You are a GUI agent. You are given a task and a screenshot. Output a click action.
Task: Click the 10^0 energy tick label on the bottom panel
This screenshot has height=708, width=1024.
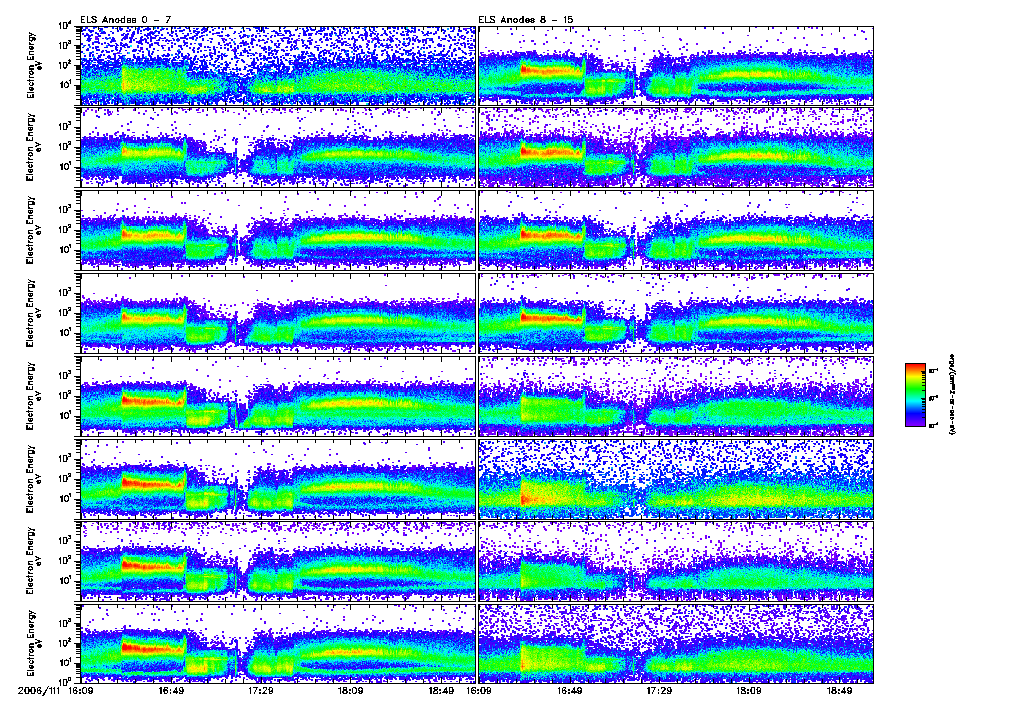point(65,681)
